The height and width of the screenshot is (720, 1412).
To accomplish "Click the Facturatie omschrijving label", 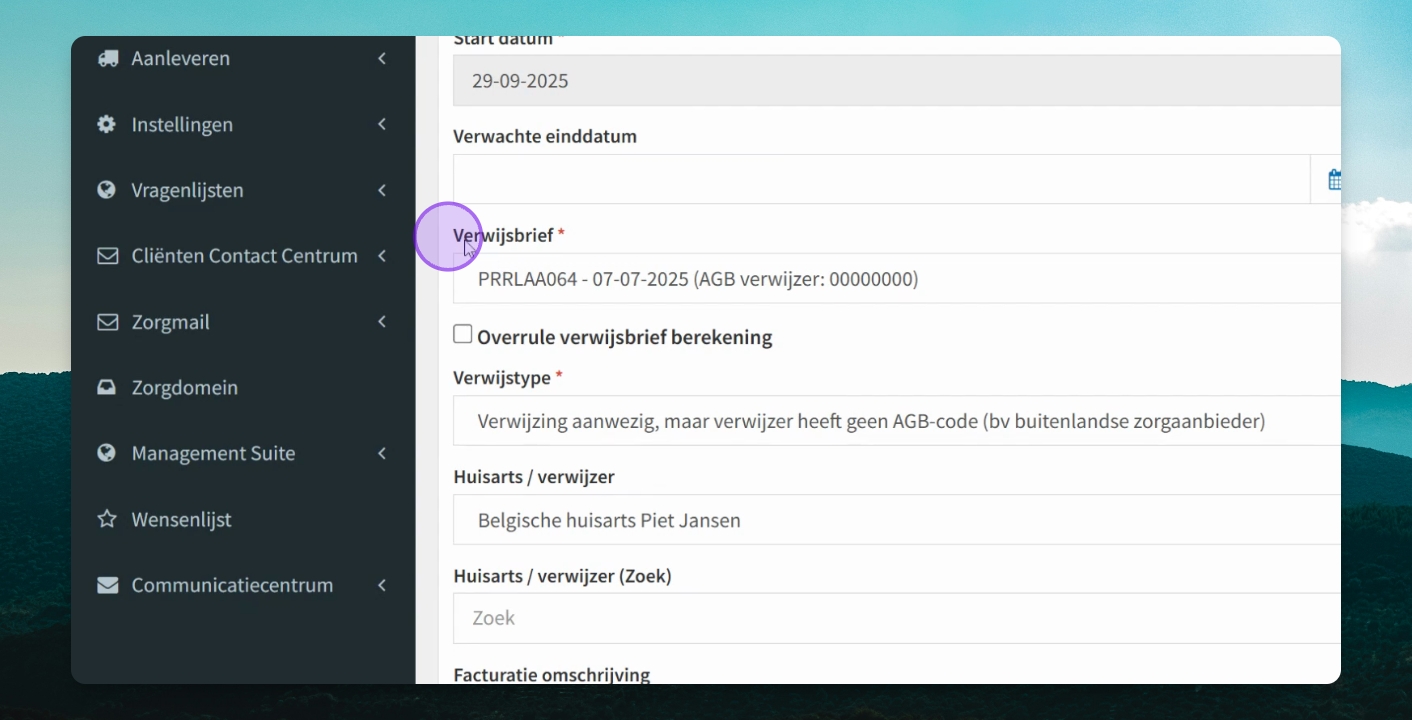I will (552, 674).
